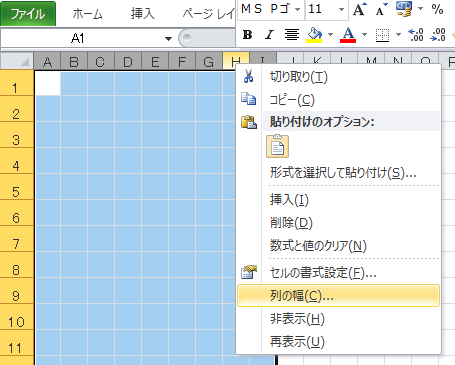Image resolution: width=455 pixels, height=365 pixels.
Task: Select column B header
Action: point(74,61)
